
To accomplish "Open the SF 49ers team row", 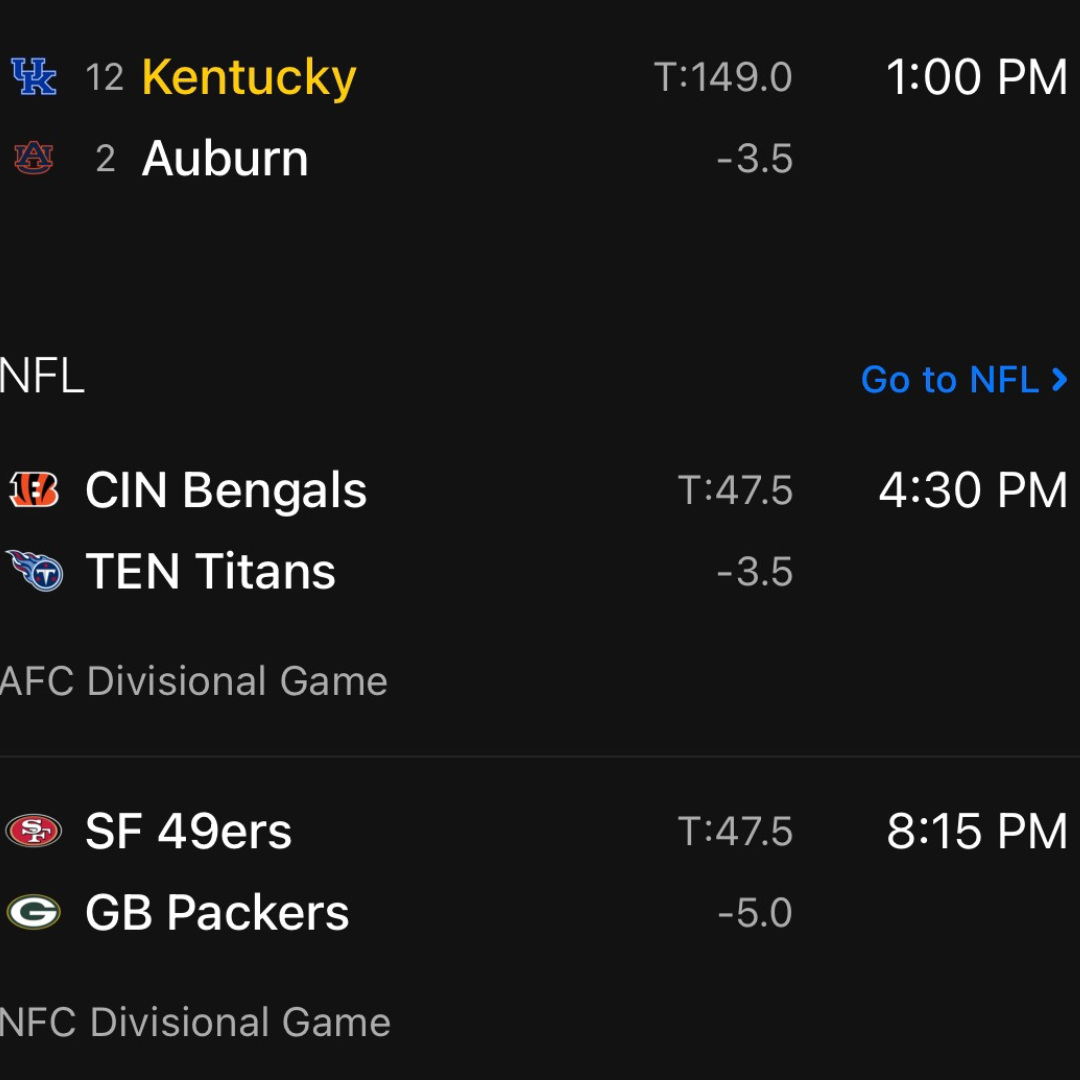I will 189,831.
